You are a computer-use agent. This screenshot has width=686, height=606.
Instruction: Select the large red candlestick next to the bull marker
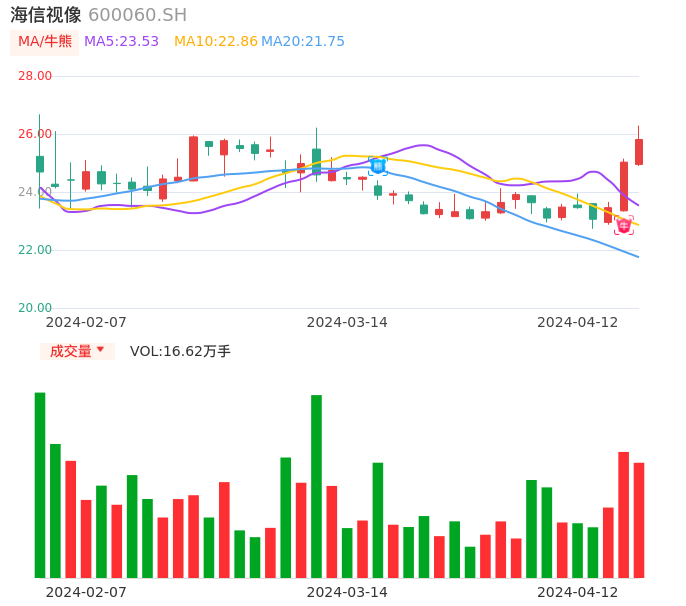(624, 186)
